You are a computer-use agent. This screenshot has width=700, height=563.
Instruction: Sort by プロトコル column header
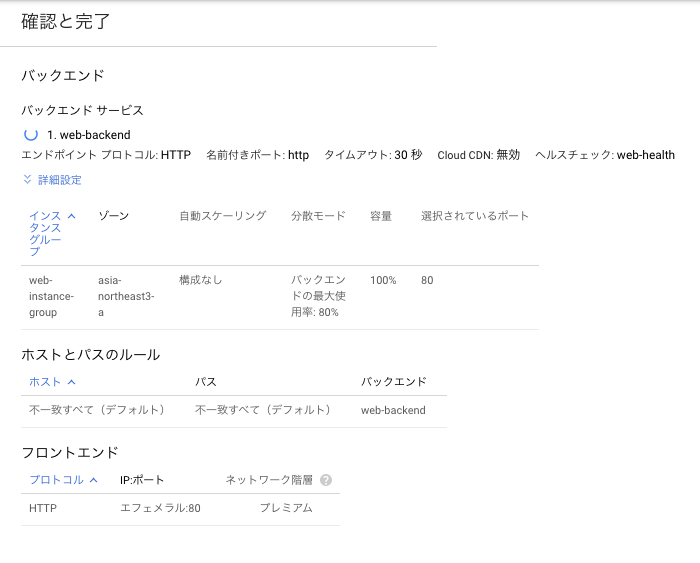coord(56,480)
